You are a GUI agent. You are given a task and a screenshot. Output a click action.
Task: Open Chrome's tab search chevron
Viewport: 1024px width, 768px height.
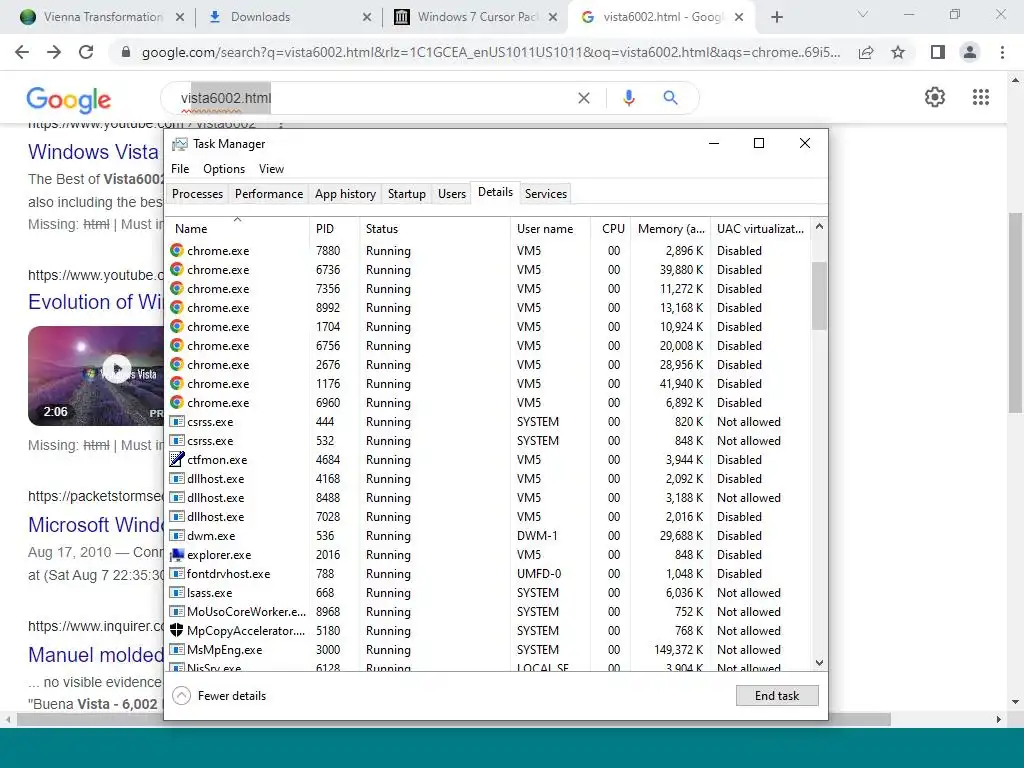(x=863, y=14)
